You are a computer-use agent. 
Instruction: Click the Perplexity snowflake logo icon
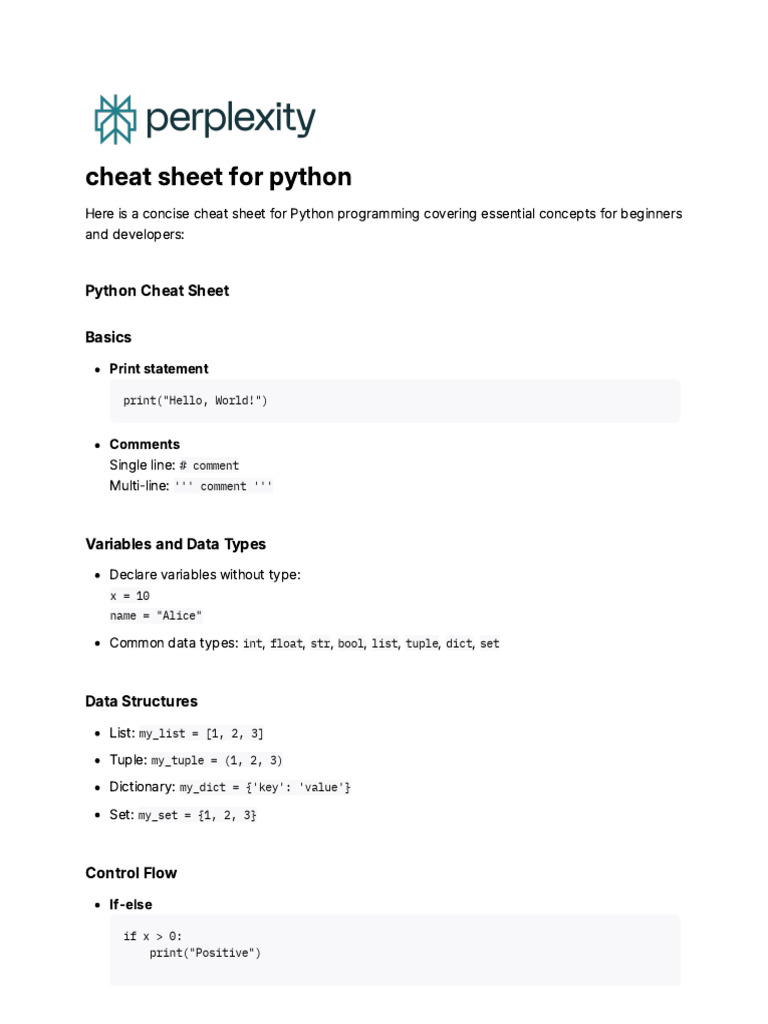tap(114, 119)
